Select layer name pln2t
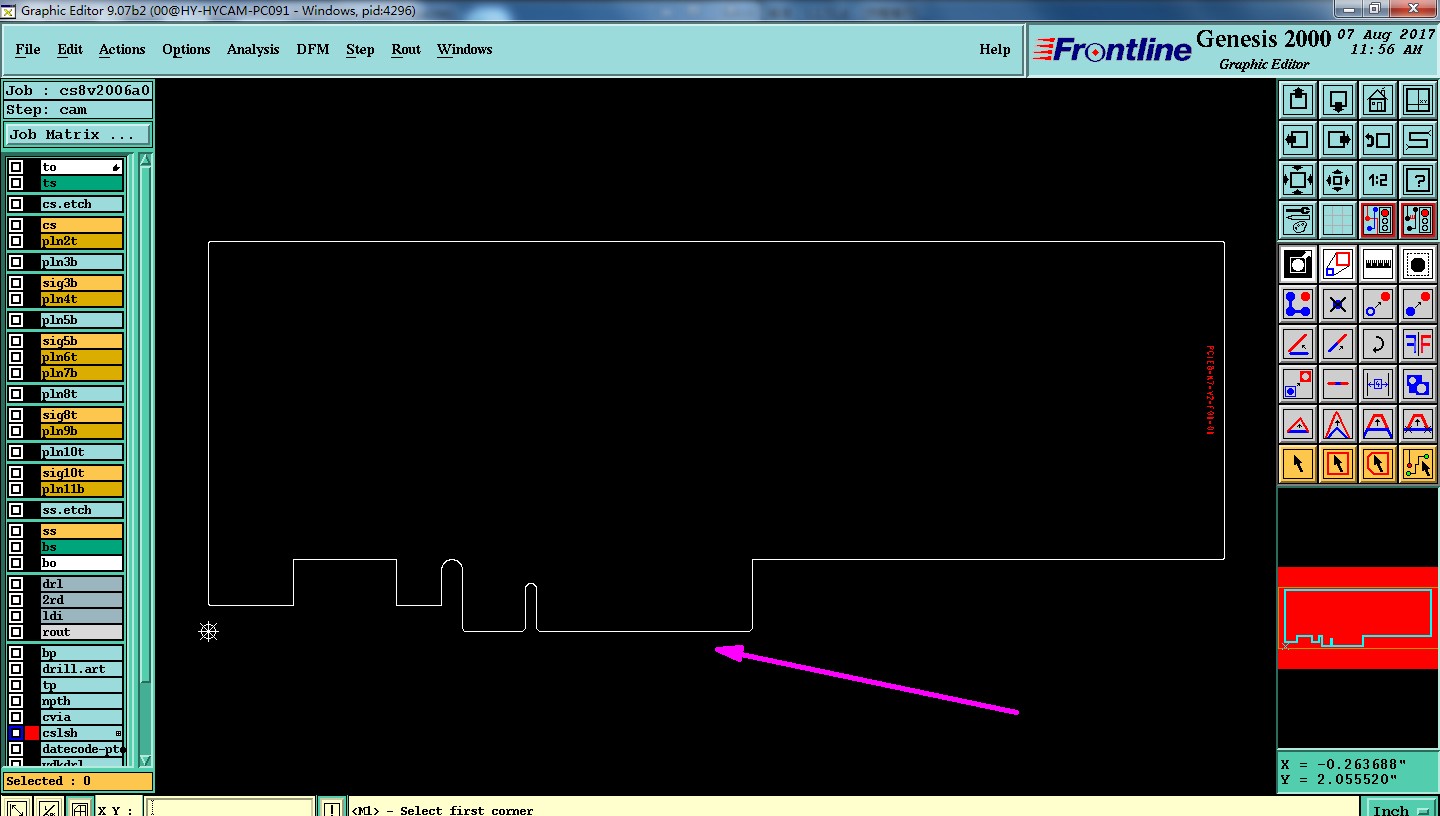1440x816 pixels. (x=82, y=241)
